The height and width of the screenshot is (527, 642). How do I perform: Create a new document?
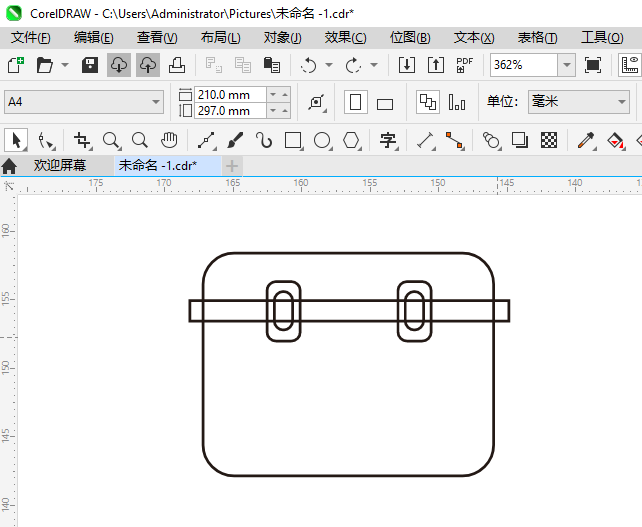click(16, 65)
